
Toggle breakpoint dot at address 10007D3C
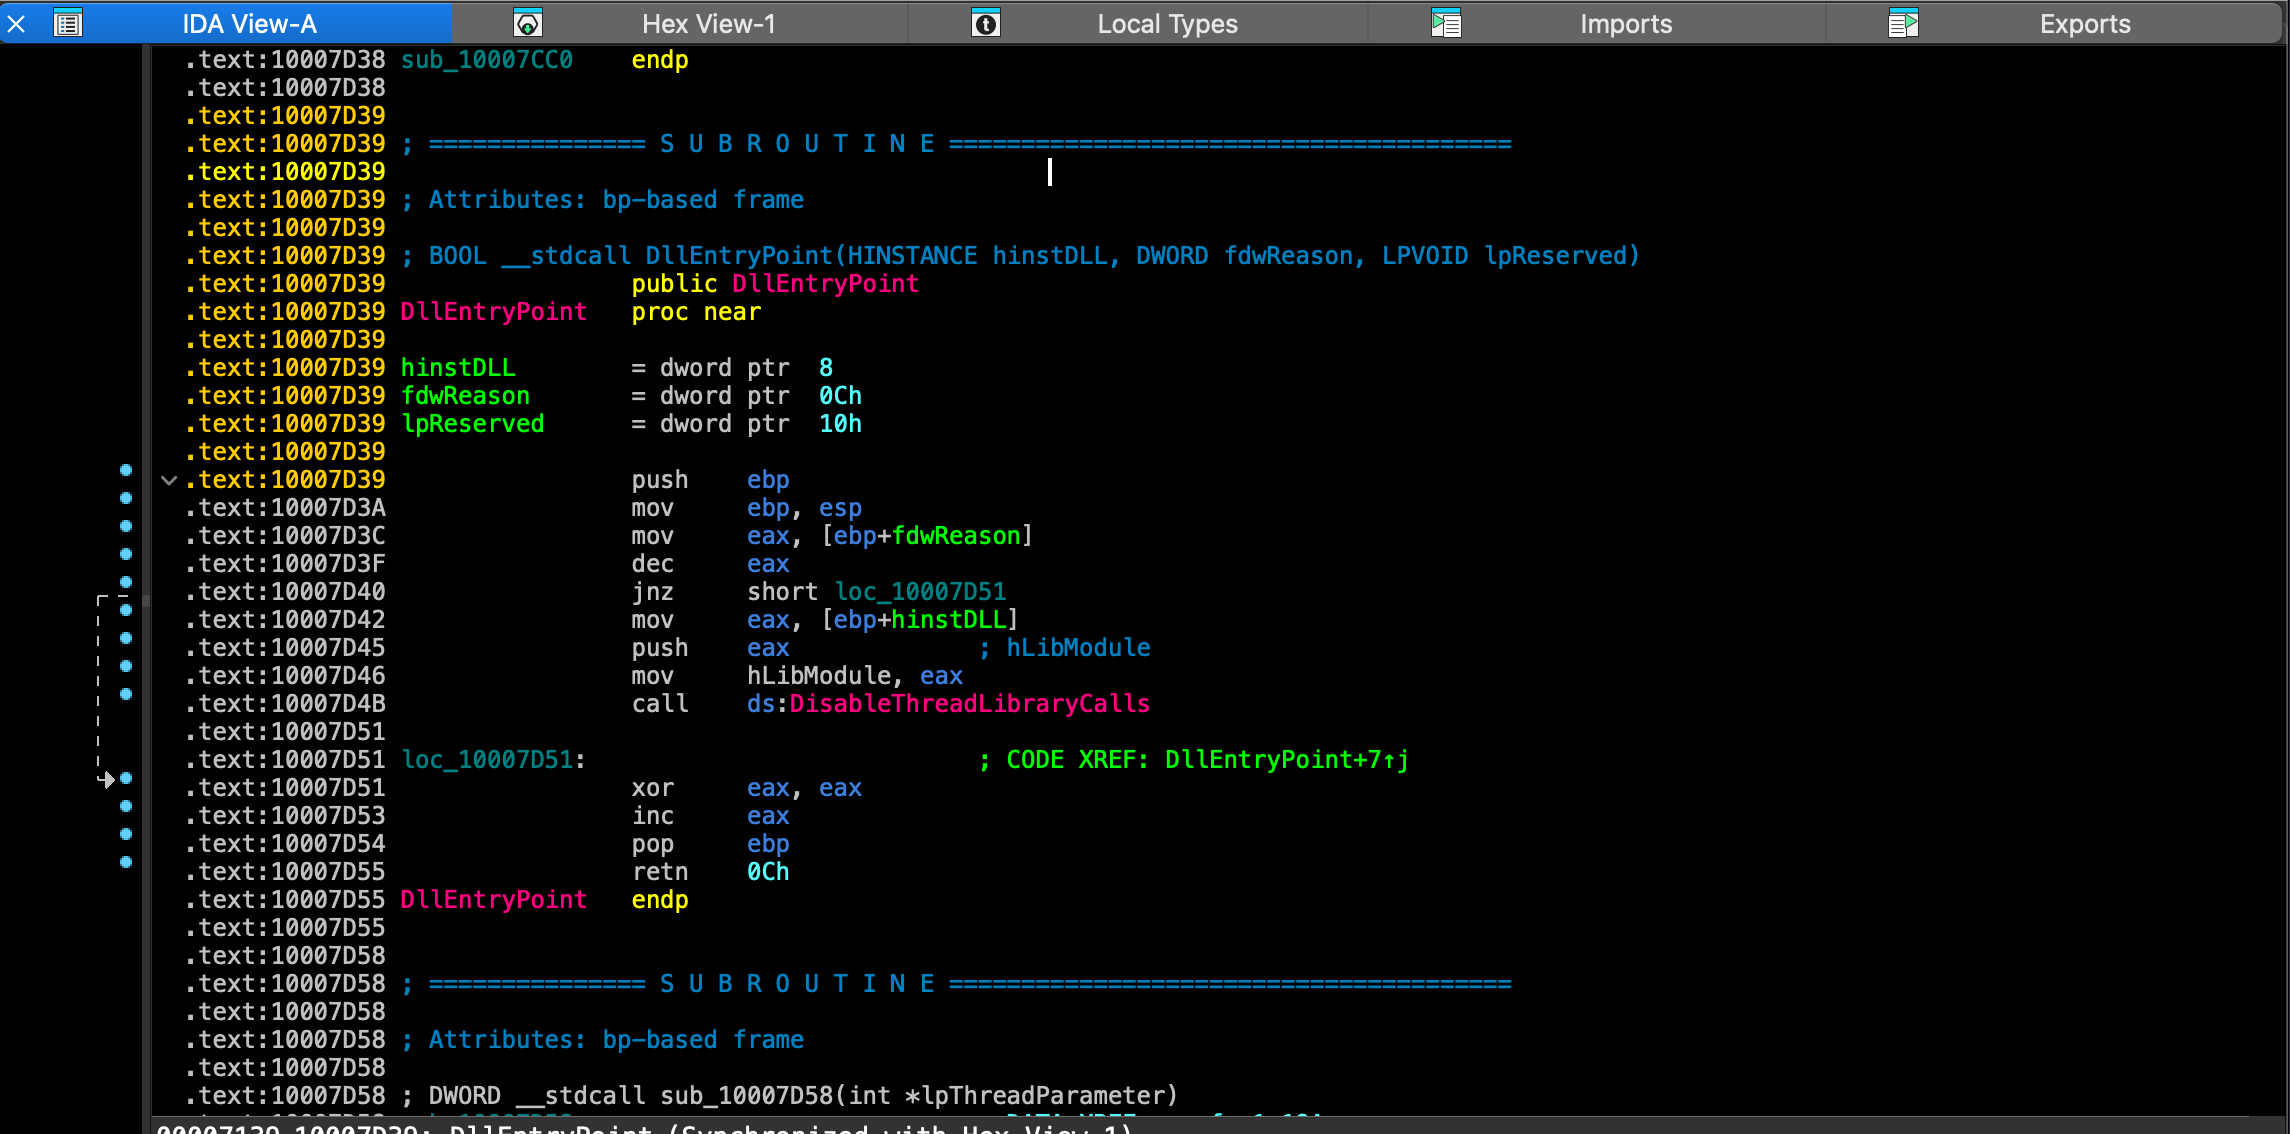click(x=126, y=526)
